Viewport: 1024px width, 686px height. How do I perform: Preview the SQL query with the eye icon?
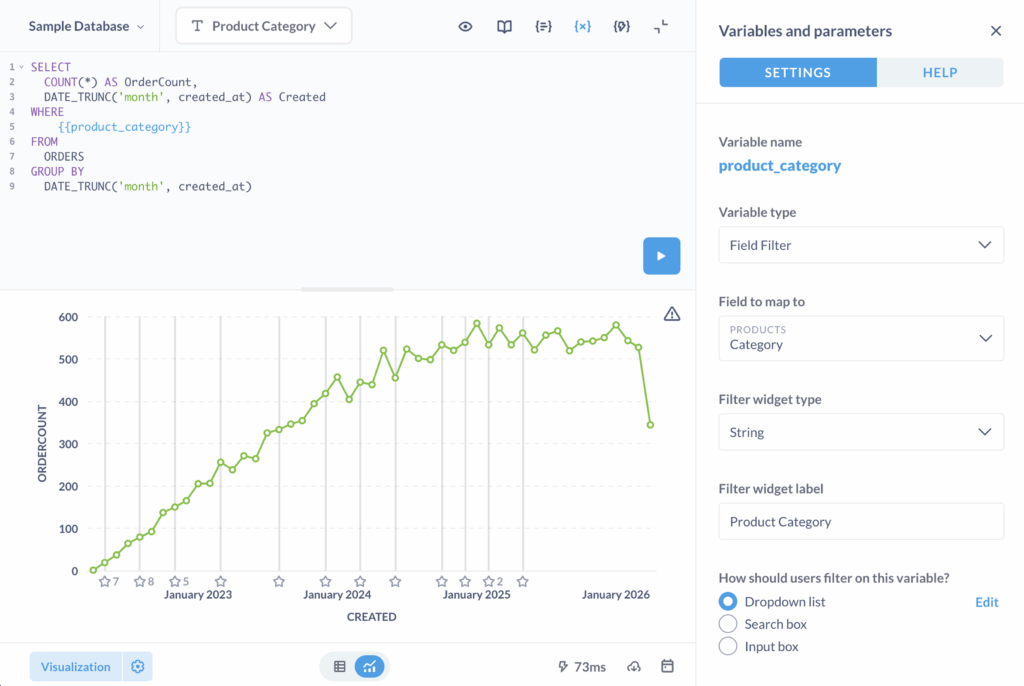(465, 27)
